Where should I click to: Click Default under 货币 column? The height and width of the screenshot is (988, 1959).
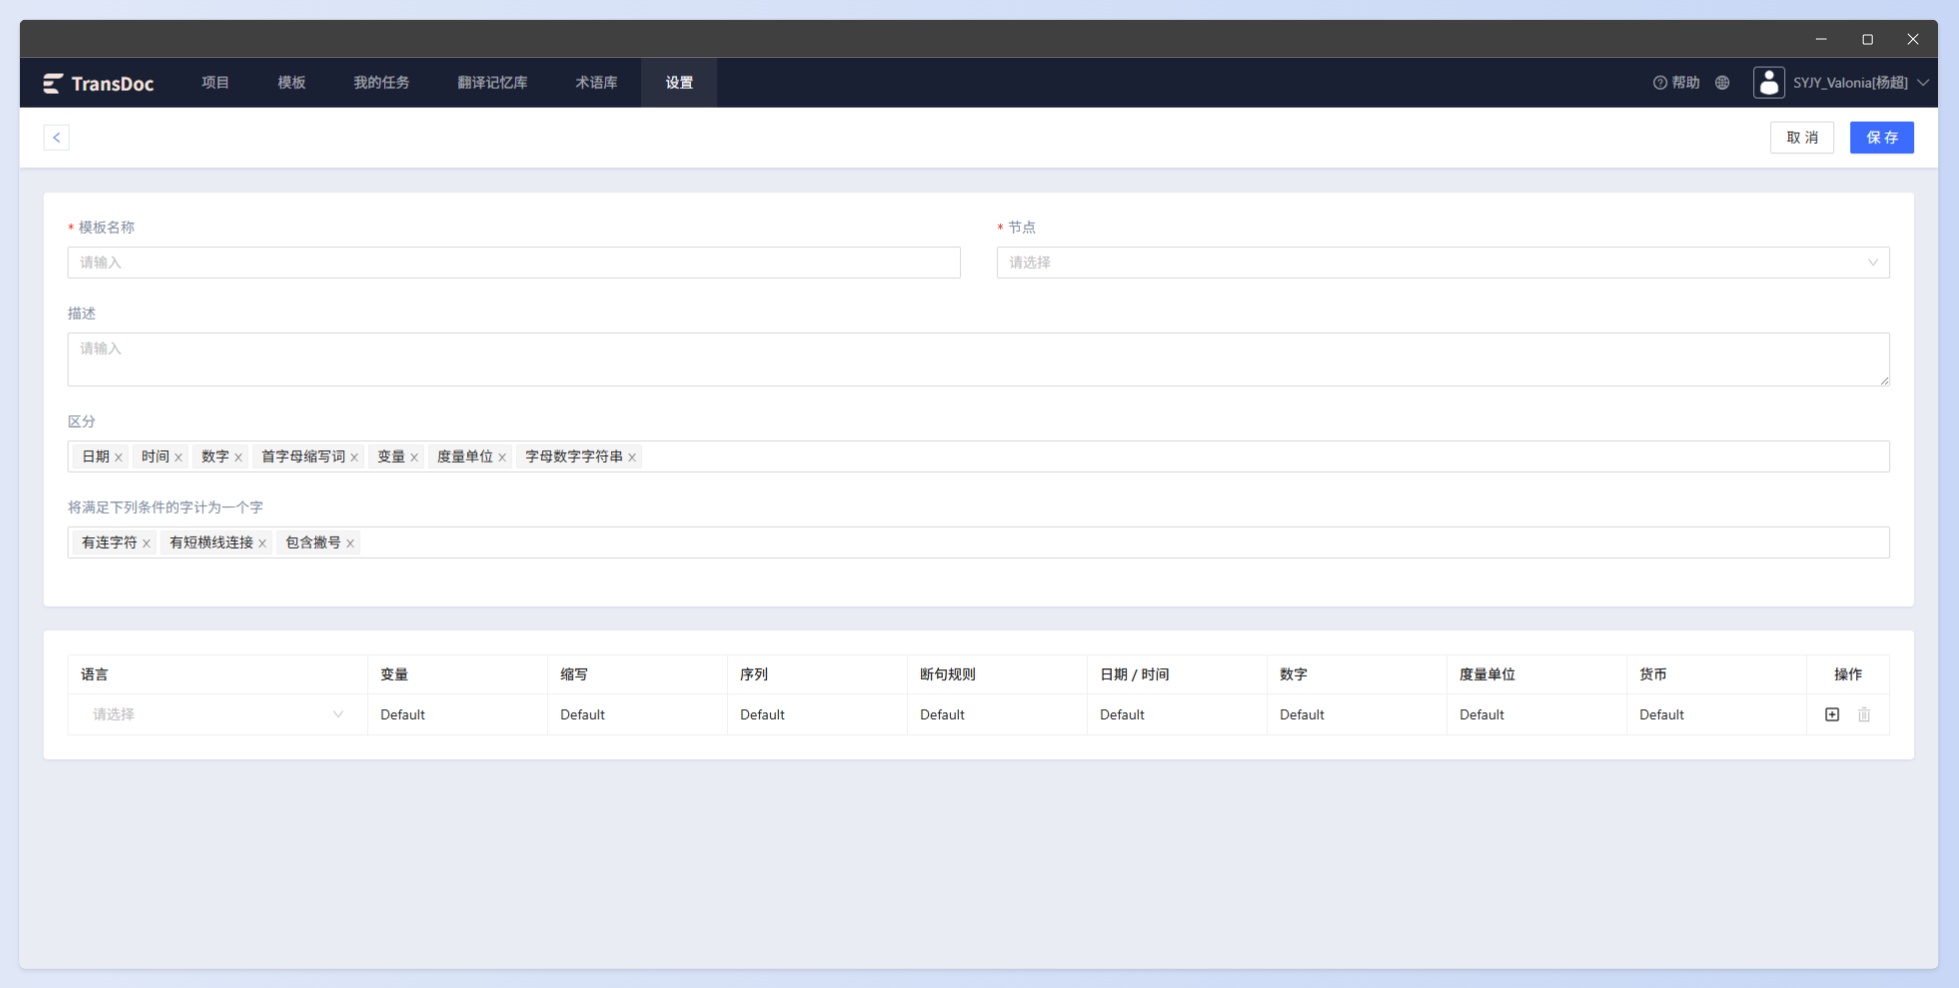pyautogui.click(x=1662, y=714)
